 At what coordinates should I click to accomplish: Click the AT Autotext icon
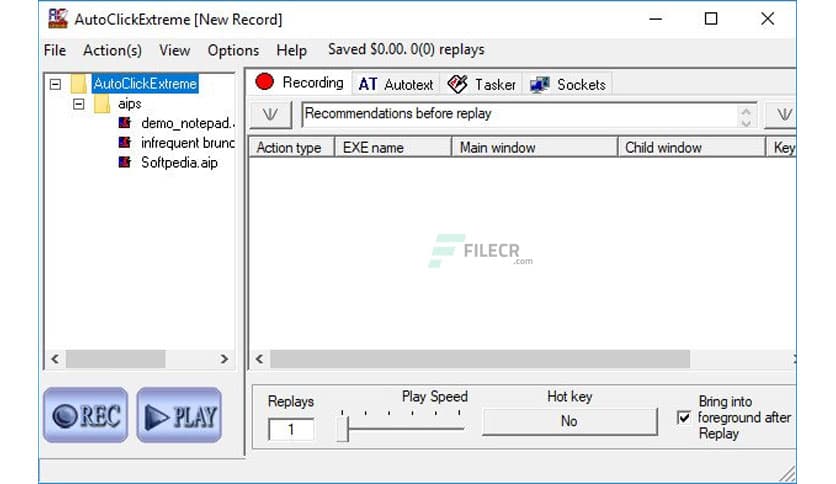pos(368,84)
